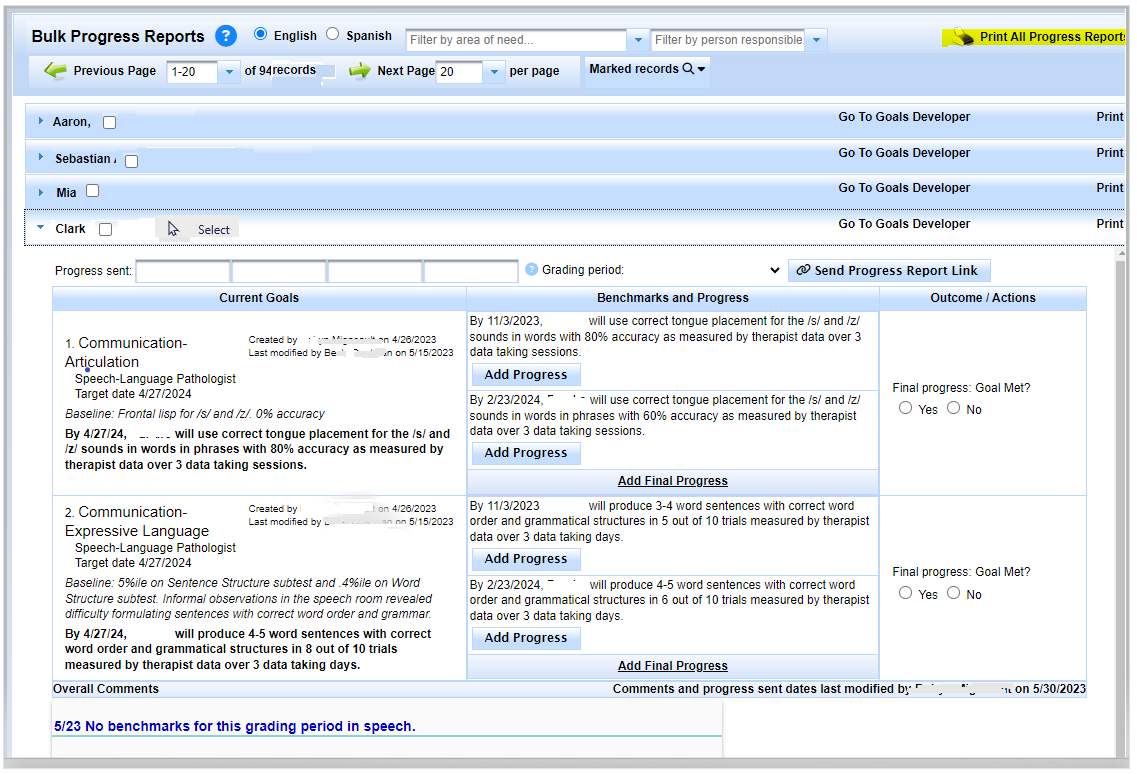The width and height of the screenshot is (1137, 774).
Task: Open the Filter by person responsible dropdown arrow
Action: [x=816, y=40]
